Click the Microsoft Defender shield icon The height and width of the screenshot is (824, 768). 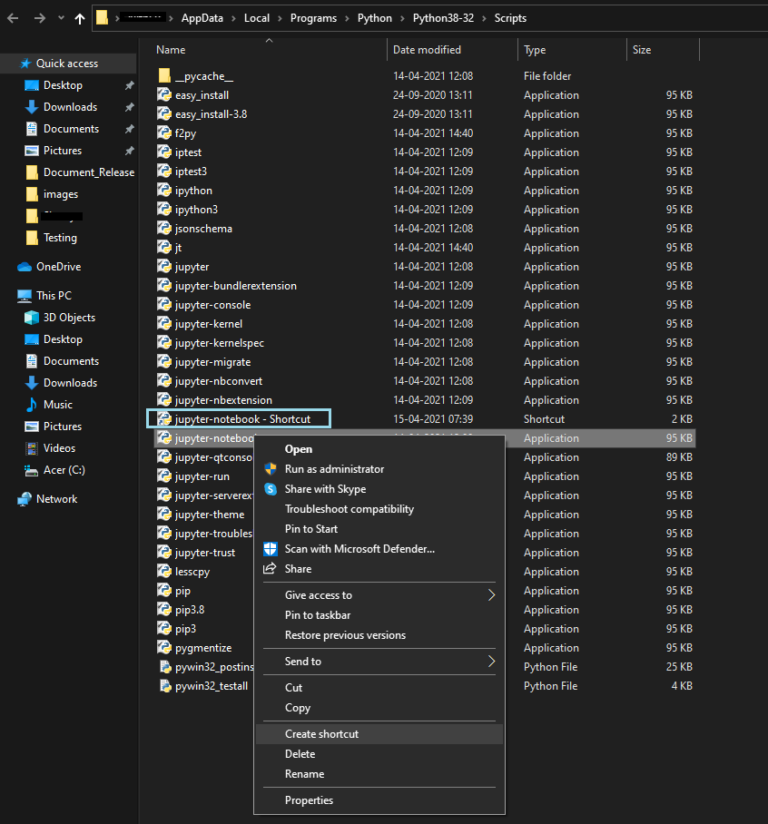[x=270, y=549]
